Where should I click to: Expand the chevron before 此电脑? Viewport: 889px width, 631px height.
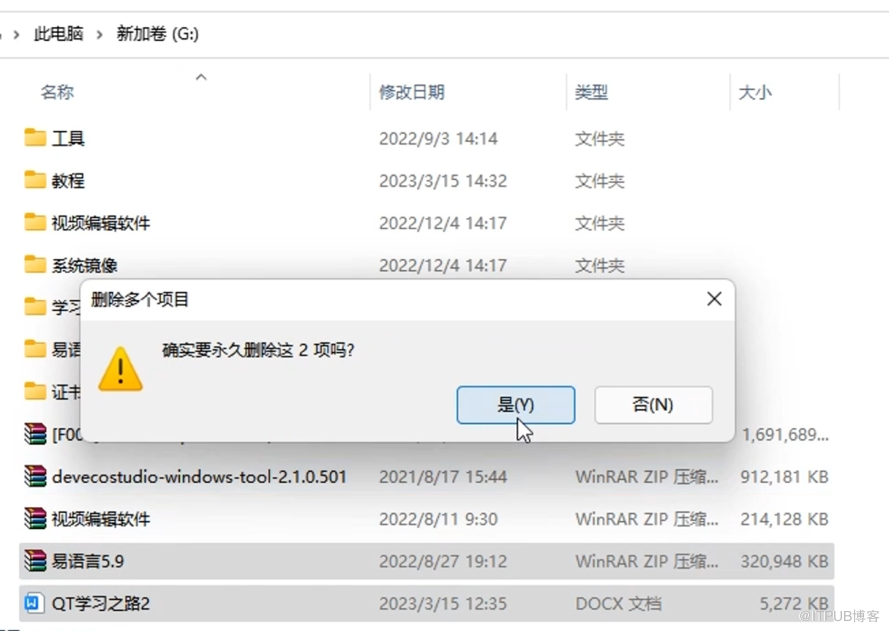pos(16,35)
